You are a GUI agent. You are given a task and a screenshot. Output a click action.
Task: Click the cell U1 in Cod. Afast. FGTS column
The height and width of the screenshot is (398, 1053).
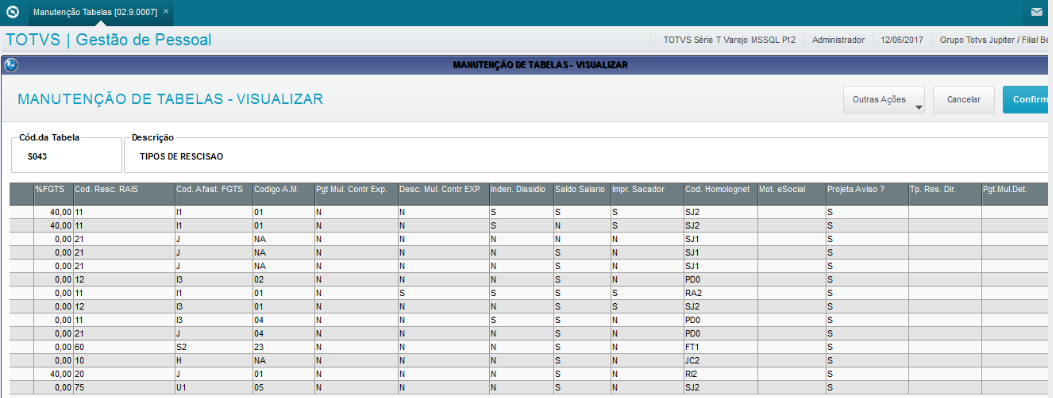[213, 387]
